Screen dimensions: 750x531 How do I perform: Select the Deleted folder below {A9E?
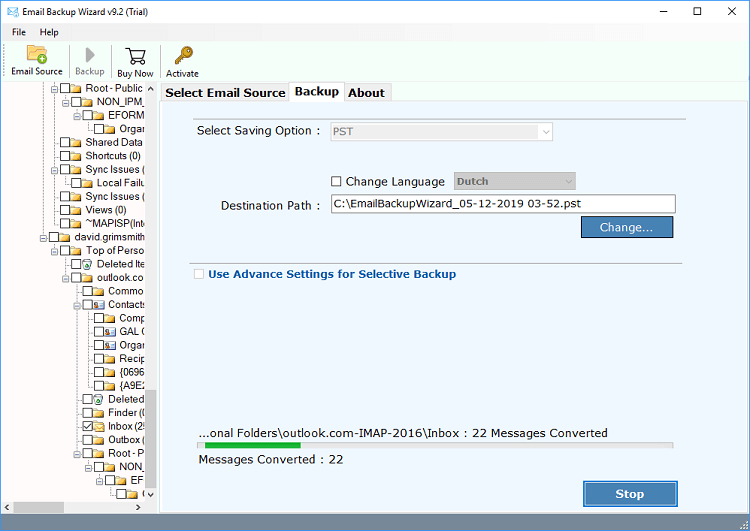(x=126, y=399)
